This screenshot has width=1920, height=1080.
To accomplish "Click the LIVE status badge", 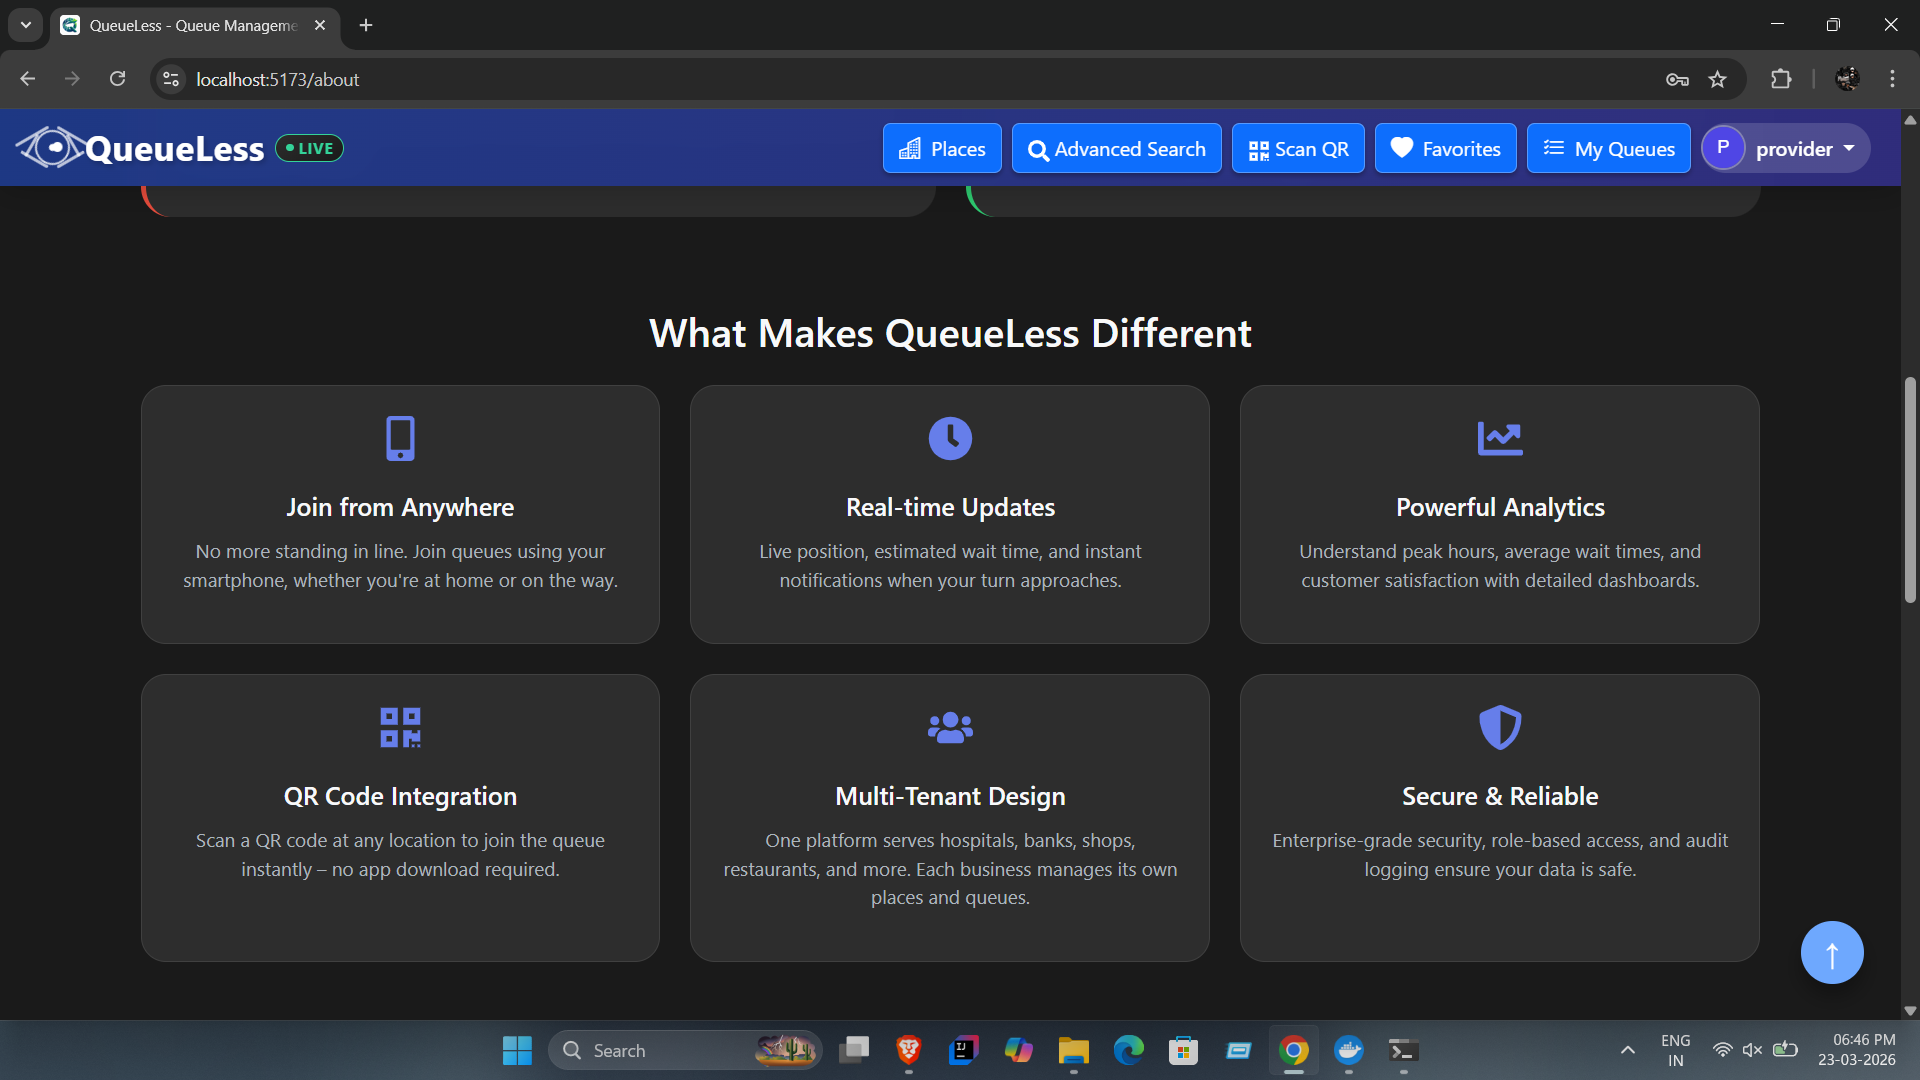I will [310, 148].
